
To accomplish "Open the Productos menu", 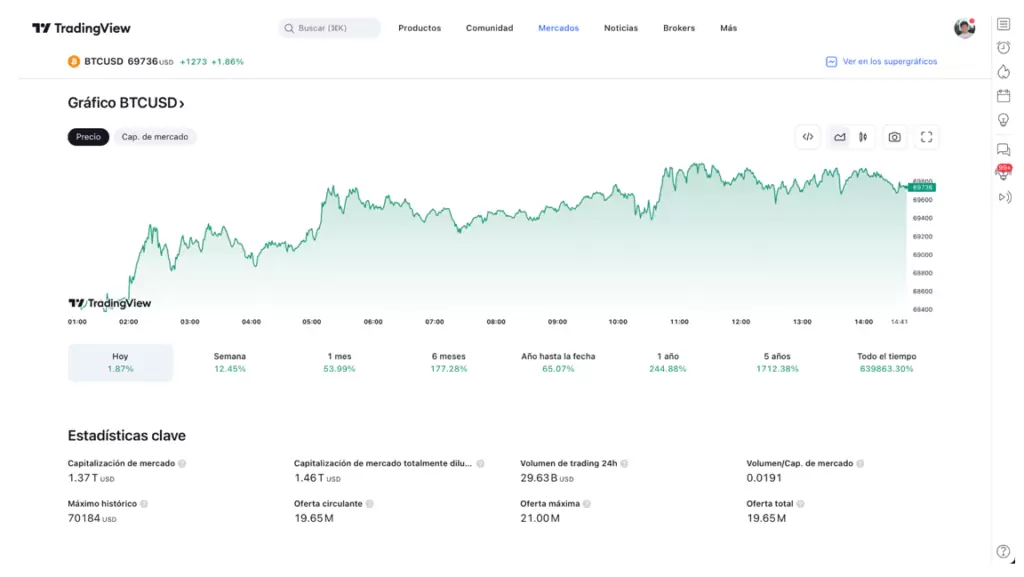I will (x=419, y=28).
